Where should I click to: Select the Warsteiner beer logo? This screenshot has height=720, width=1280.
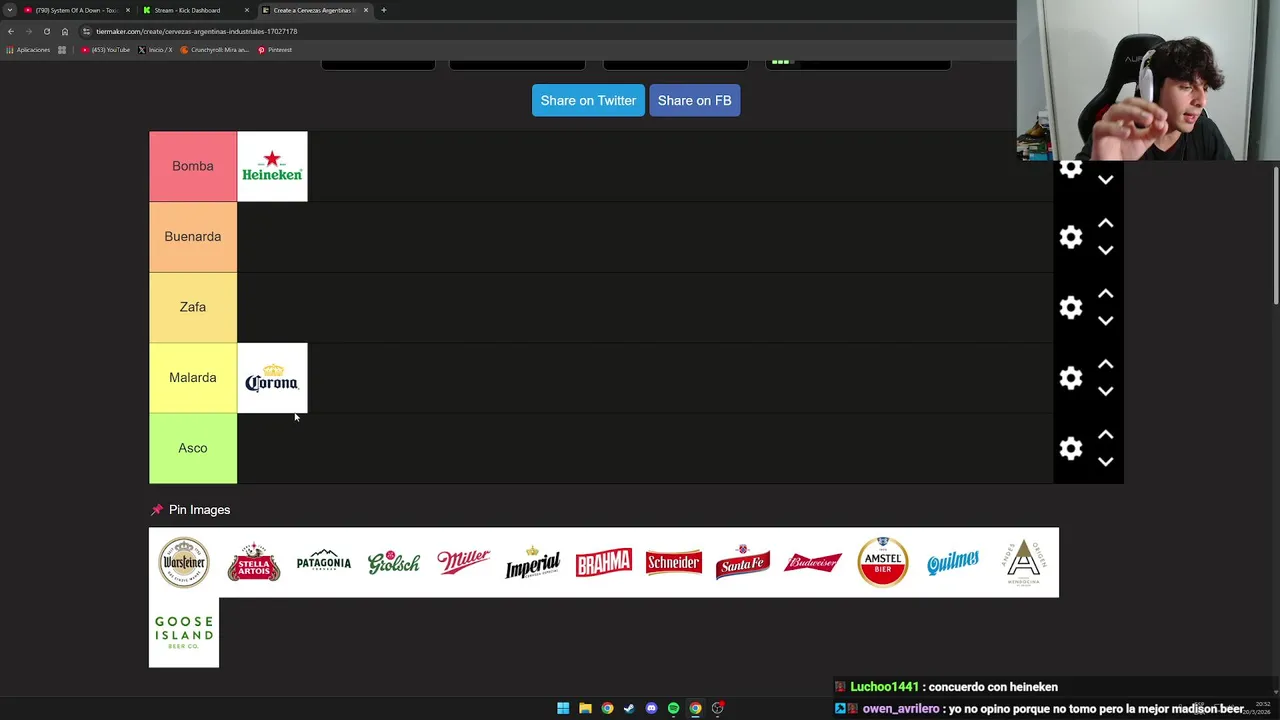(x=184, y=562)
